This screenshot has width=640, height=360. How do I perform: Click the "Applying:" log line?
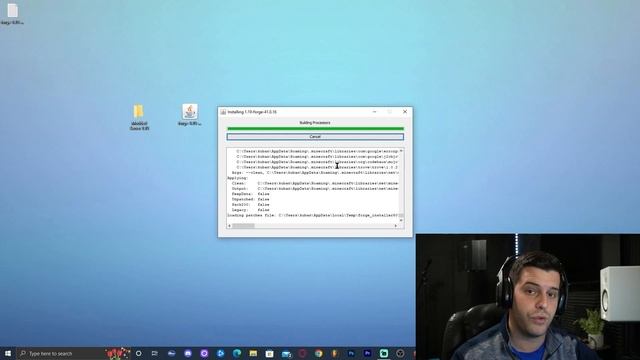pos(238,178)
